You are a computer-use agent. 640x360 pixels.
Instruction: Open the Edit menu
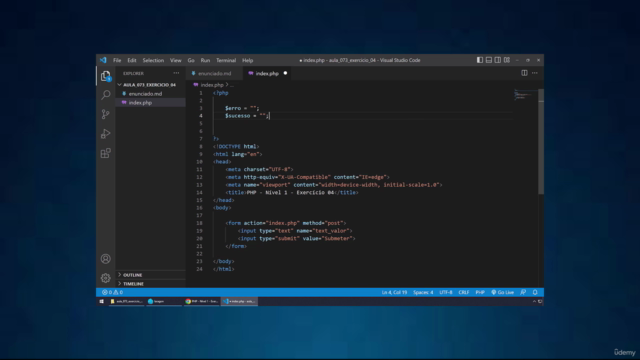[x=131, y=60]
